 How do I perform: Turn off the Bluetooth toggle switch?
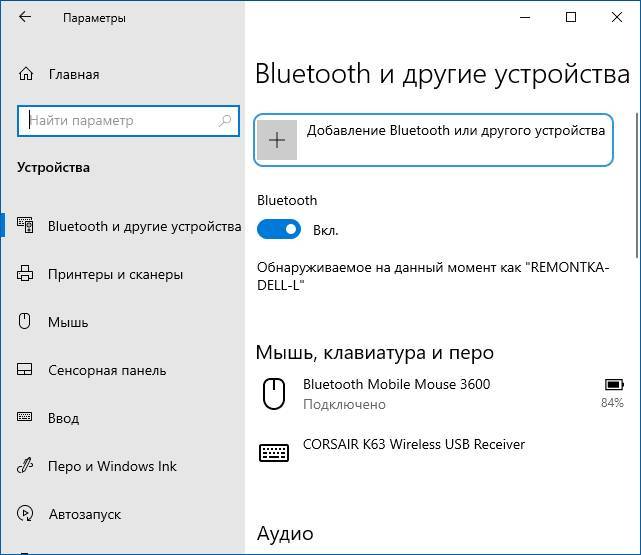click(279, 229)
